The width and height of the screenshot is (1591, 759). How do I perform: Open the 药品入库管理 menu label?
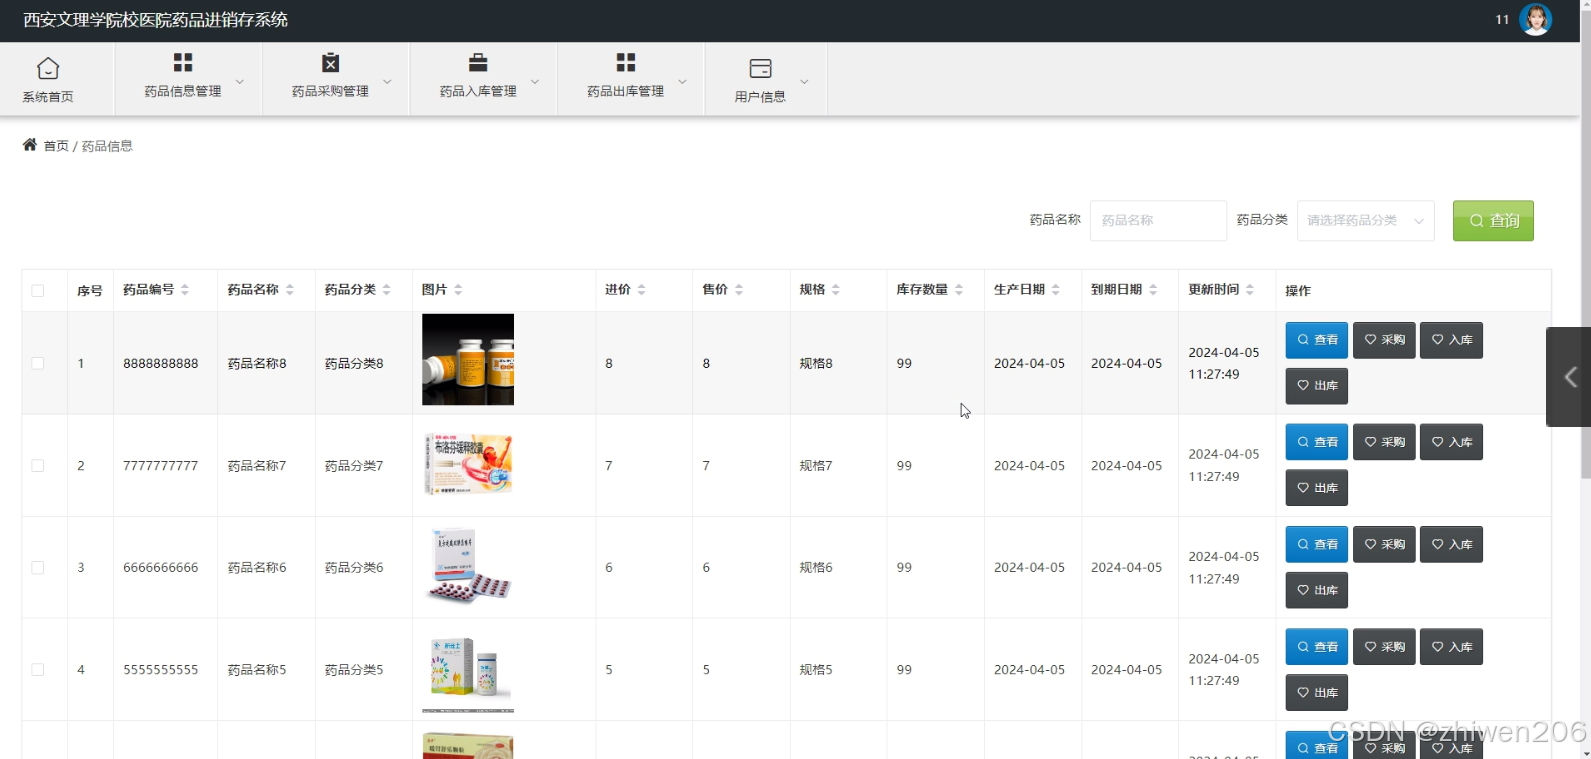coord(478,91)
